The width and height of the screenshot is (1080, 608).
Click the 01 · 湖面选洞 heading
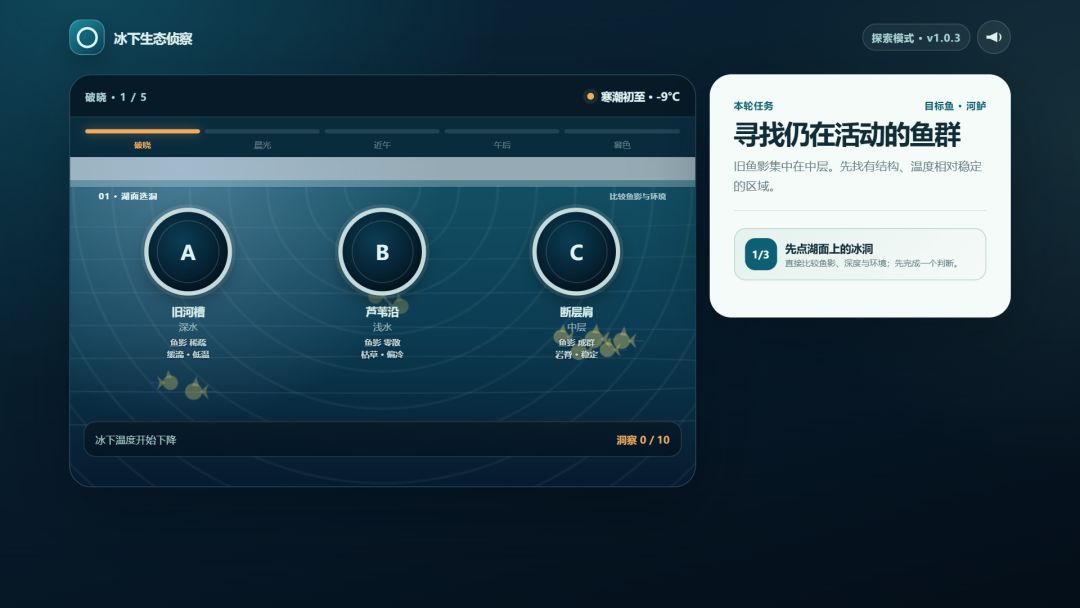[127, 196]
